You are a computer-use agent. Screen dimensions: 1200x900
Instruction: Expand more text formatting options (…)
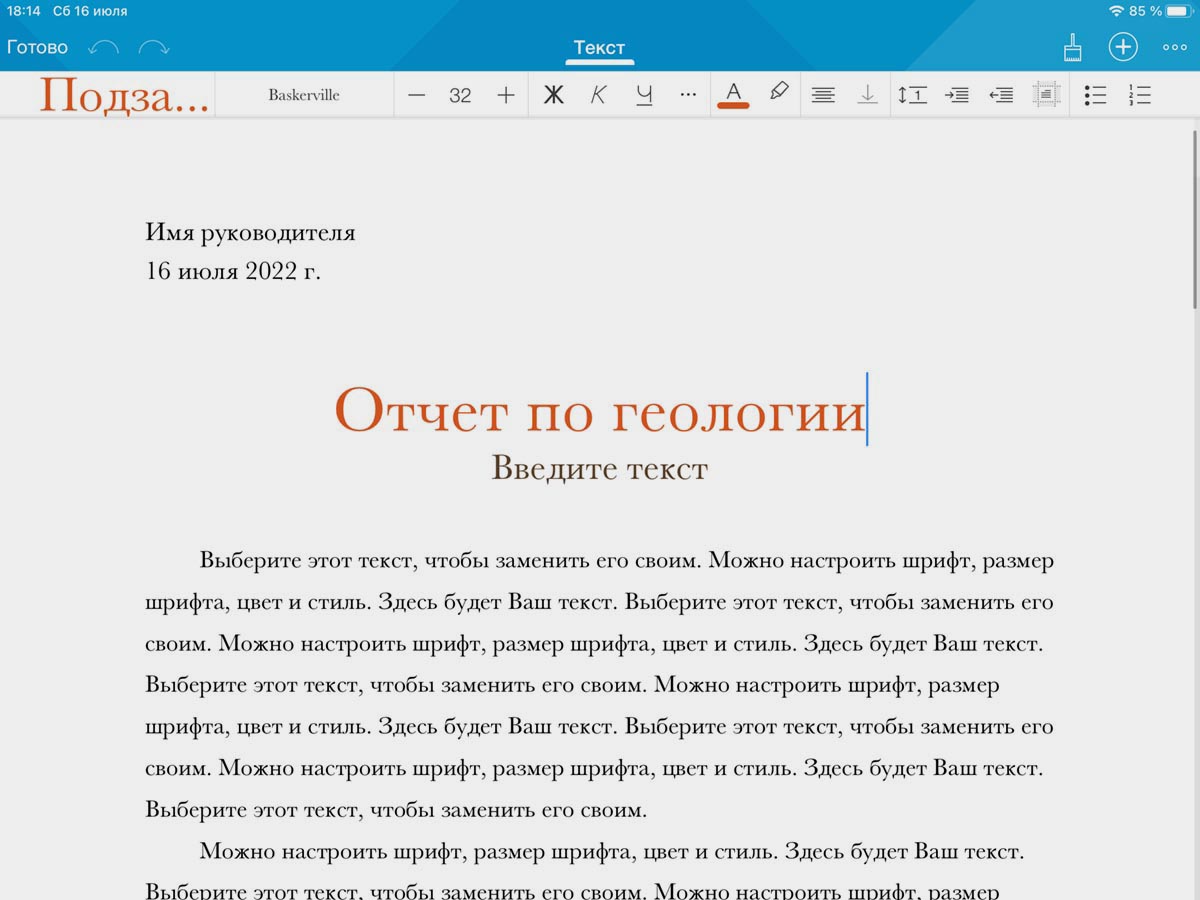pyautogui.click(x=688, y=95)
